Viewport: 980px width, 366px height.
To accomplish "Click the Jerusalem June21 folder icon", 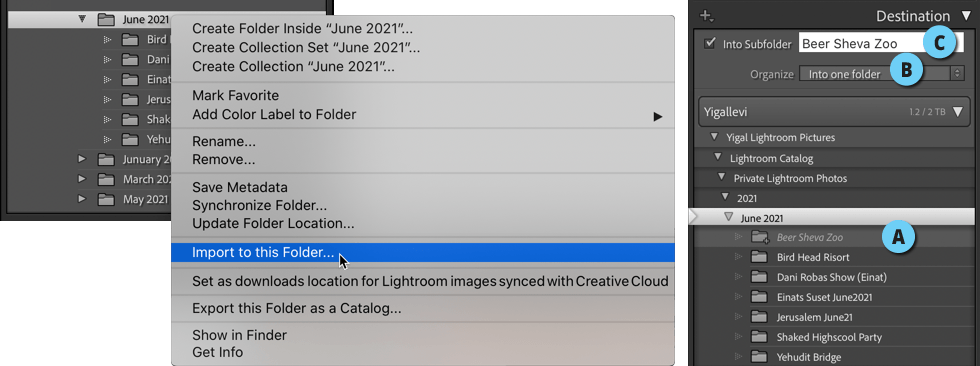I will pyautogui.click(x=759, y=317).
